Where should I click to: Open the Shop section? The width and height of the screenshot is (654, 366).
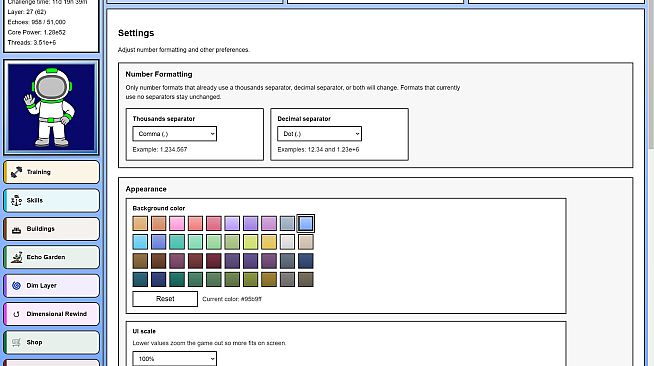(52, 342)
